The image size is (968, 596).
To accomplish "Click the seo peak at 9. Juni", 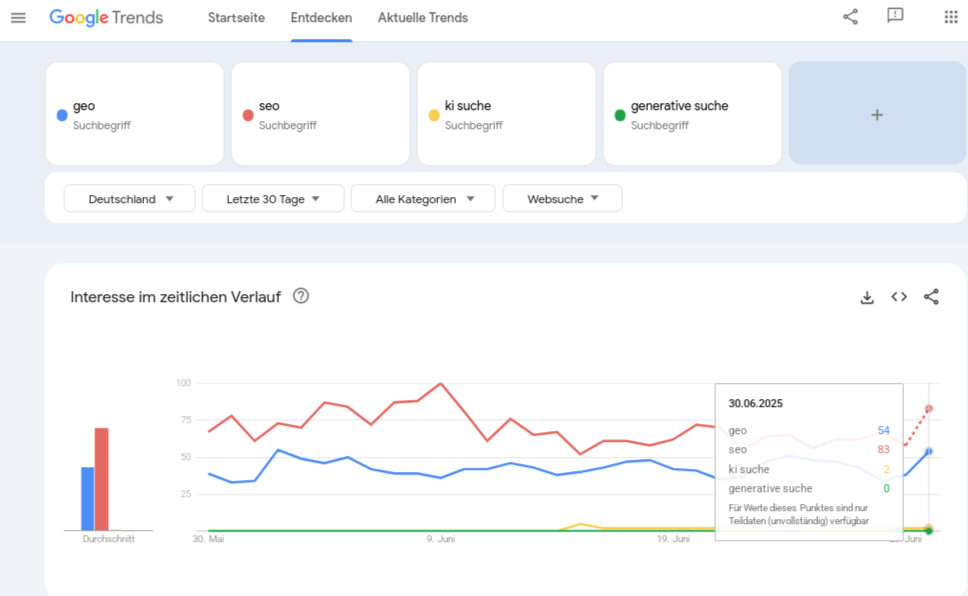I will point(440,384).
